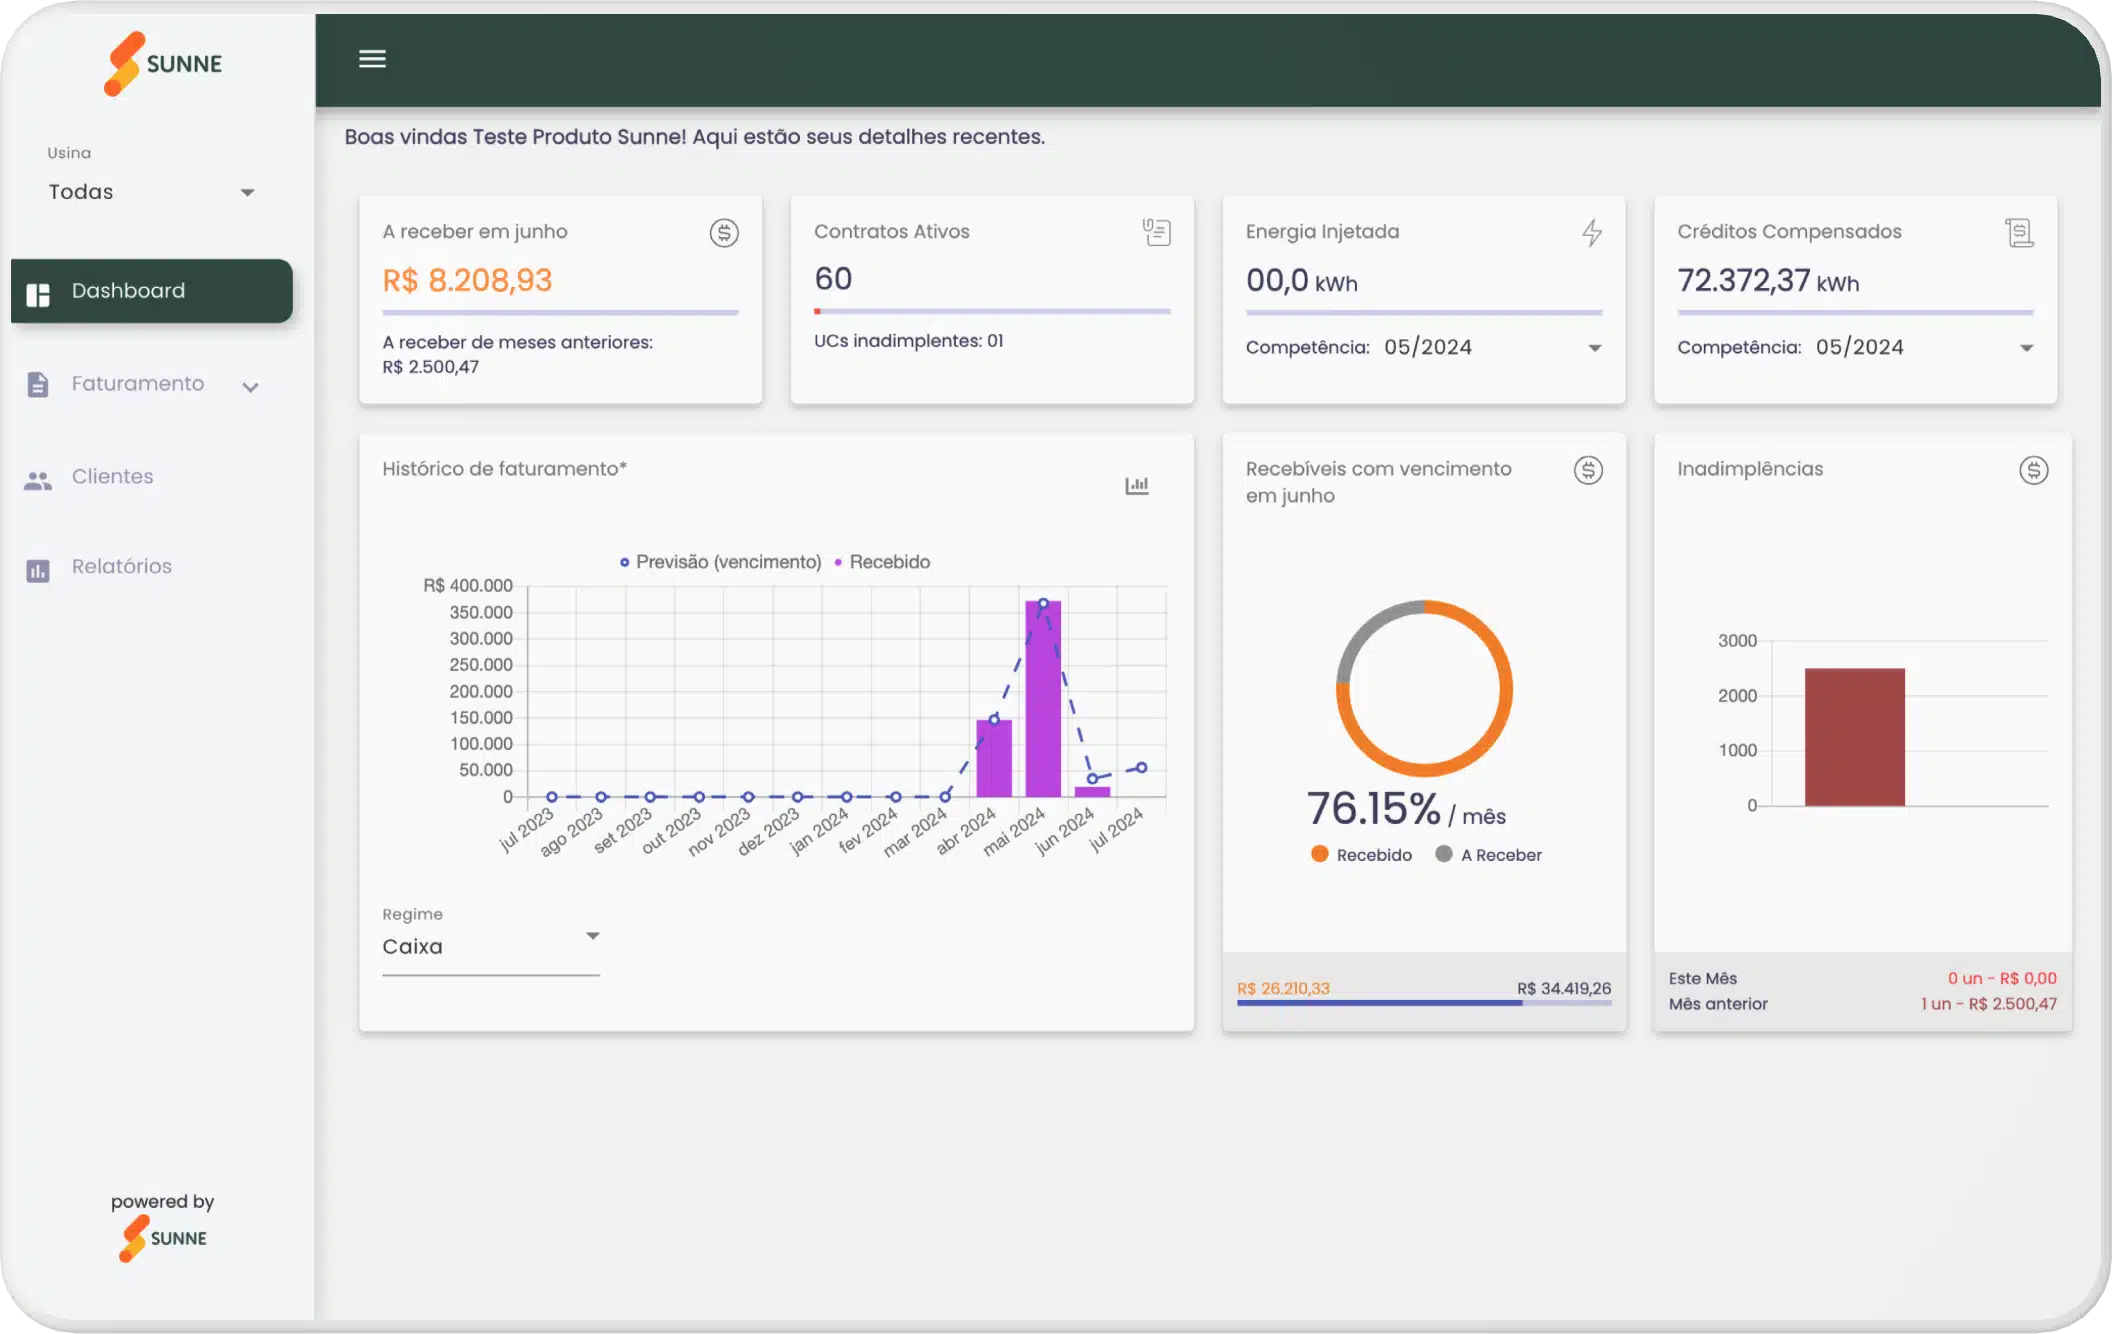Click 'Histórico de faturamento*' title

504,468
